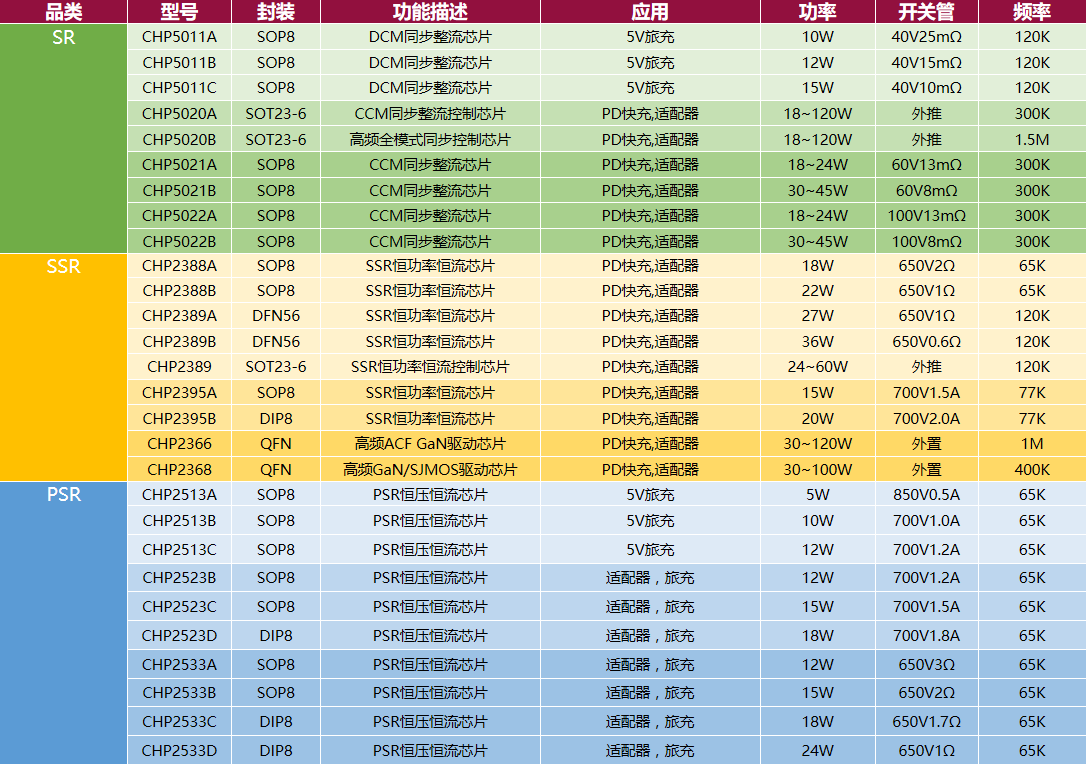Click switch cell 650V1.7Ω
The image size is (1087, 765).
click(927, 722)
